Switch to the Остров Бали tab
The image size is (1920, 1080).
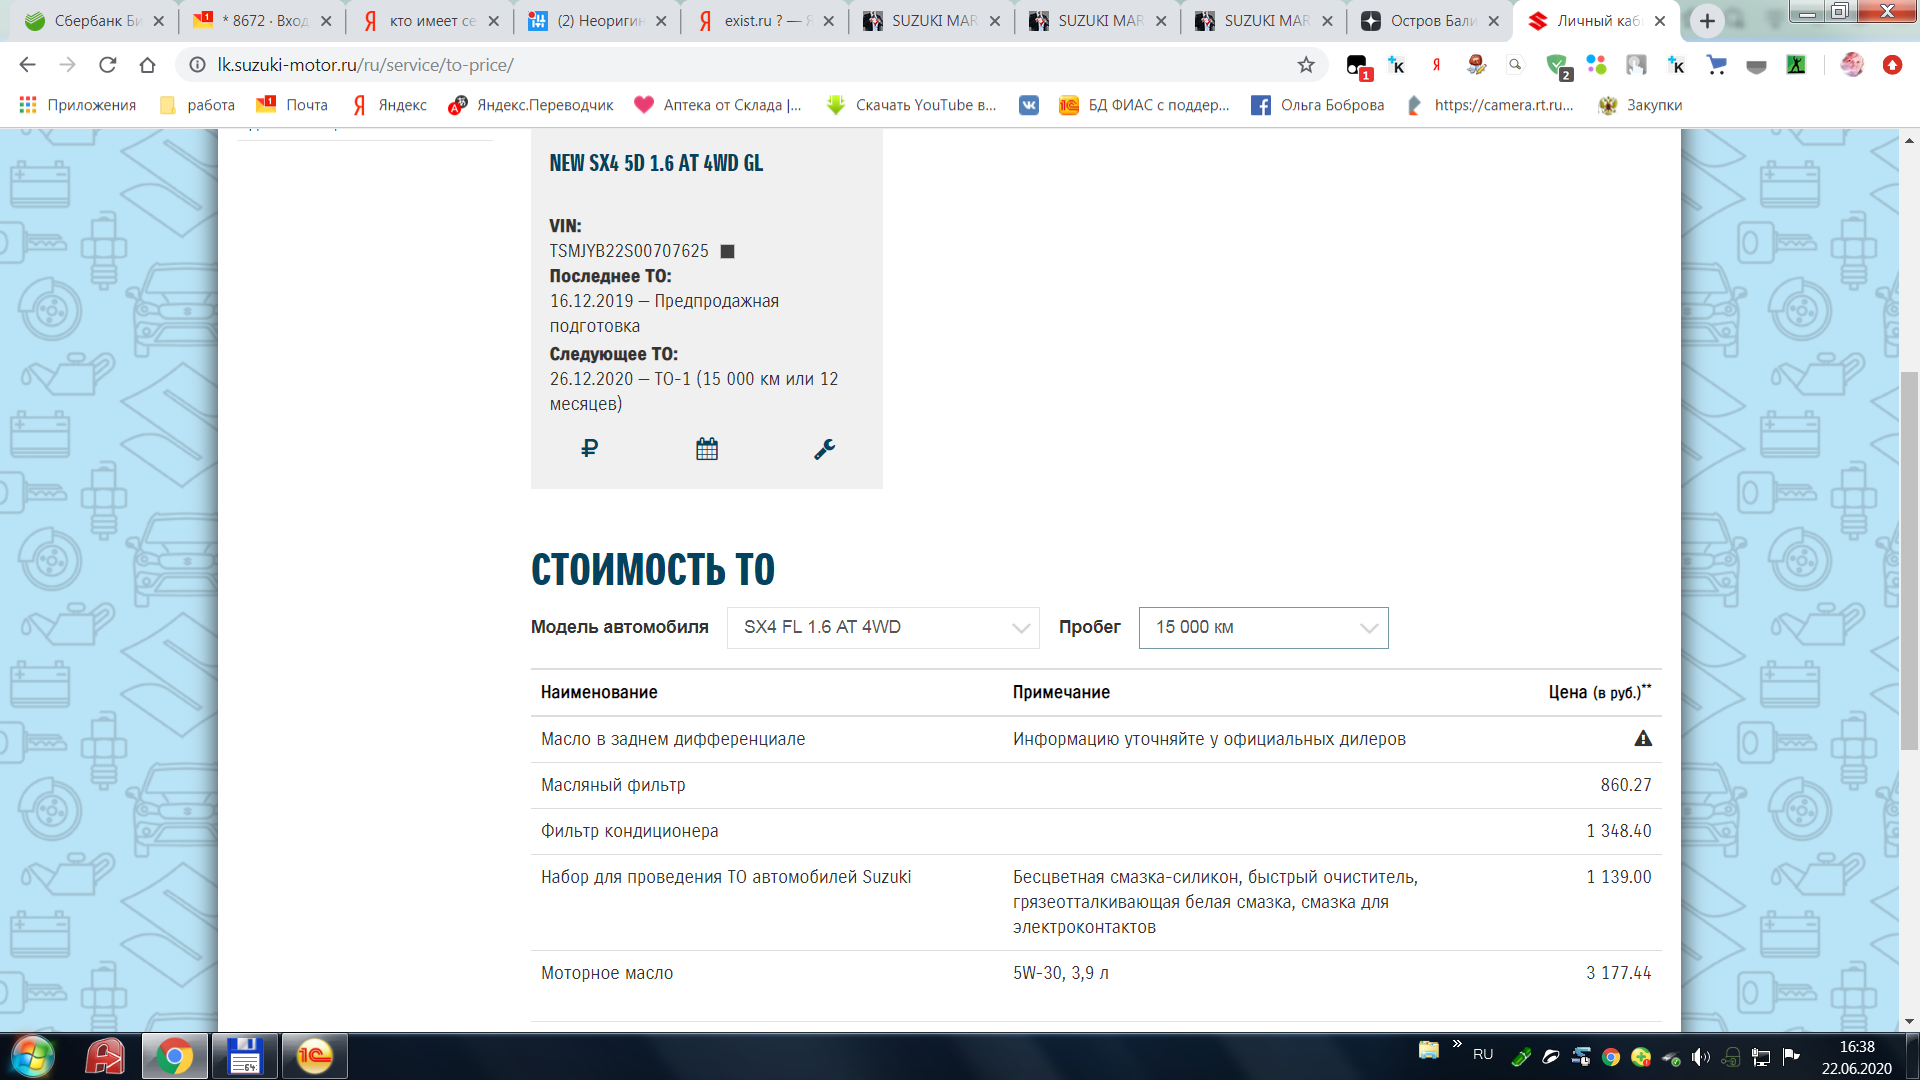click(x=1430, y=21)
